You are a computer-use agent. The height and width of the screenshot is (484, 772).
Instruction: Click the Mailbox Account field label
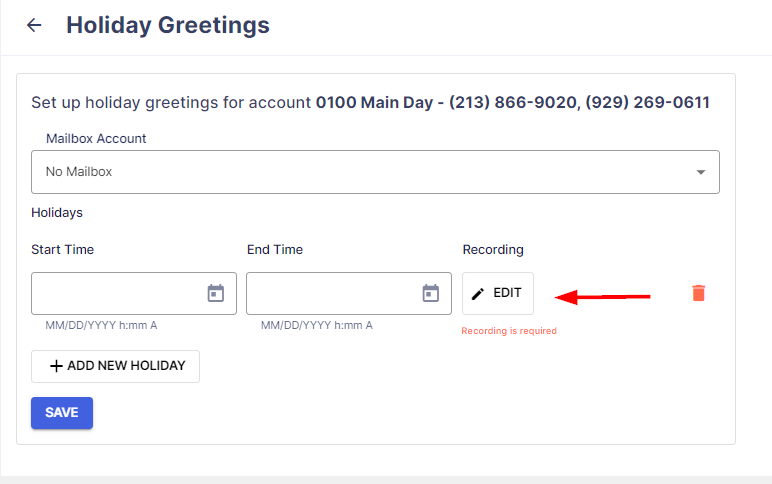click(96, 138)
